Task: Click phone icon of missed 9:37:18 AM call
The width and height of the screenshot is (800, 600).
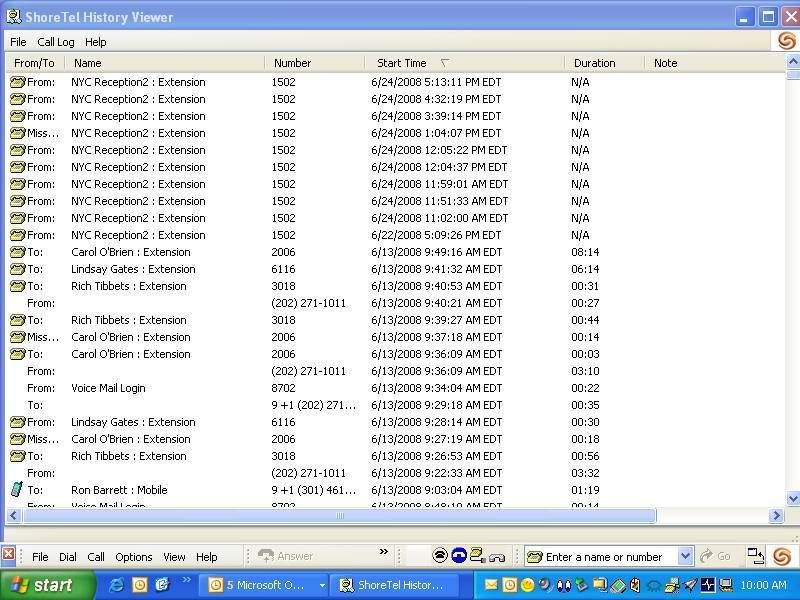Action: click(17, 337)
